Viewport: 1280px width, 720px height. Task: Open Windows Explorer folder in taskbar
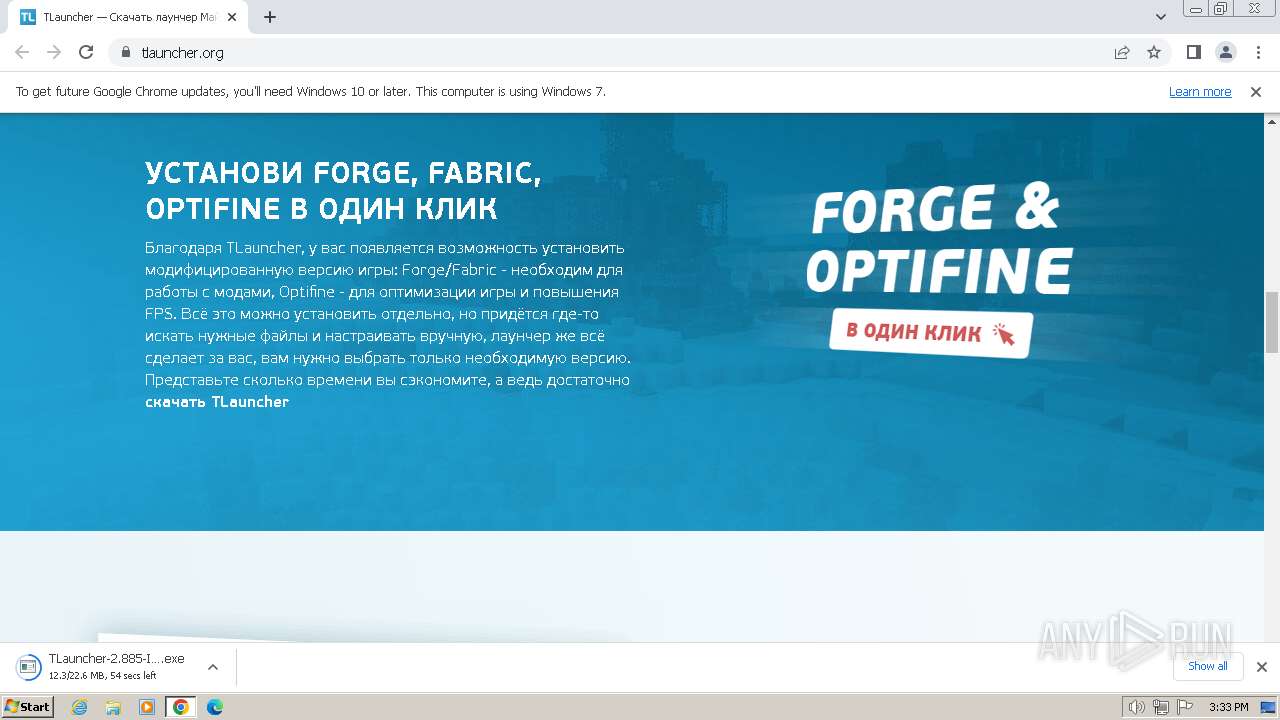tap(113, 707)
